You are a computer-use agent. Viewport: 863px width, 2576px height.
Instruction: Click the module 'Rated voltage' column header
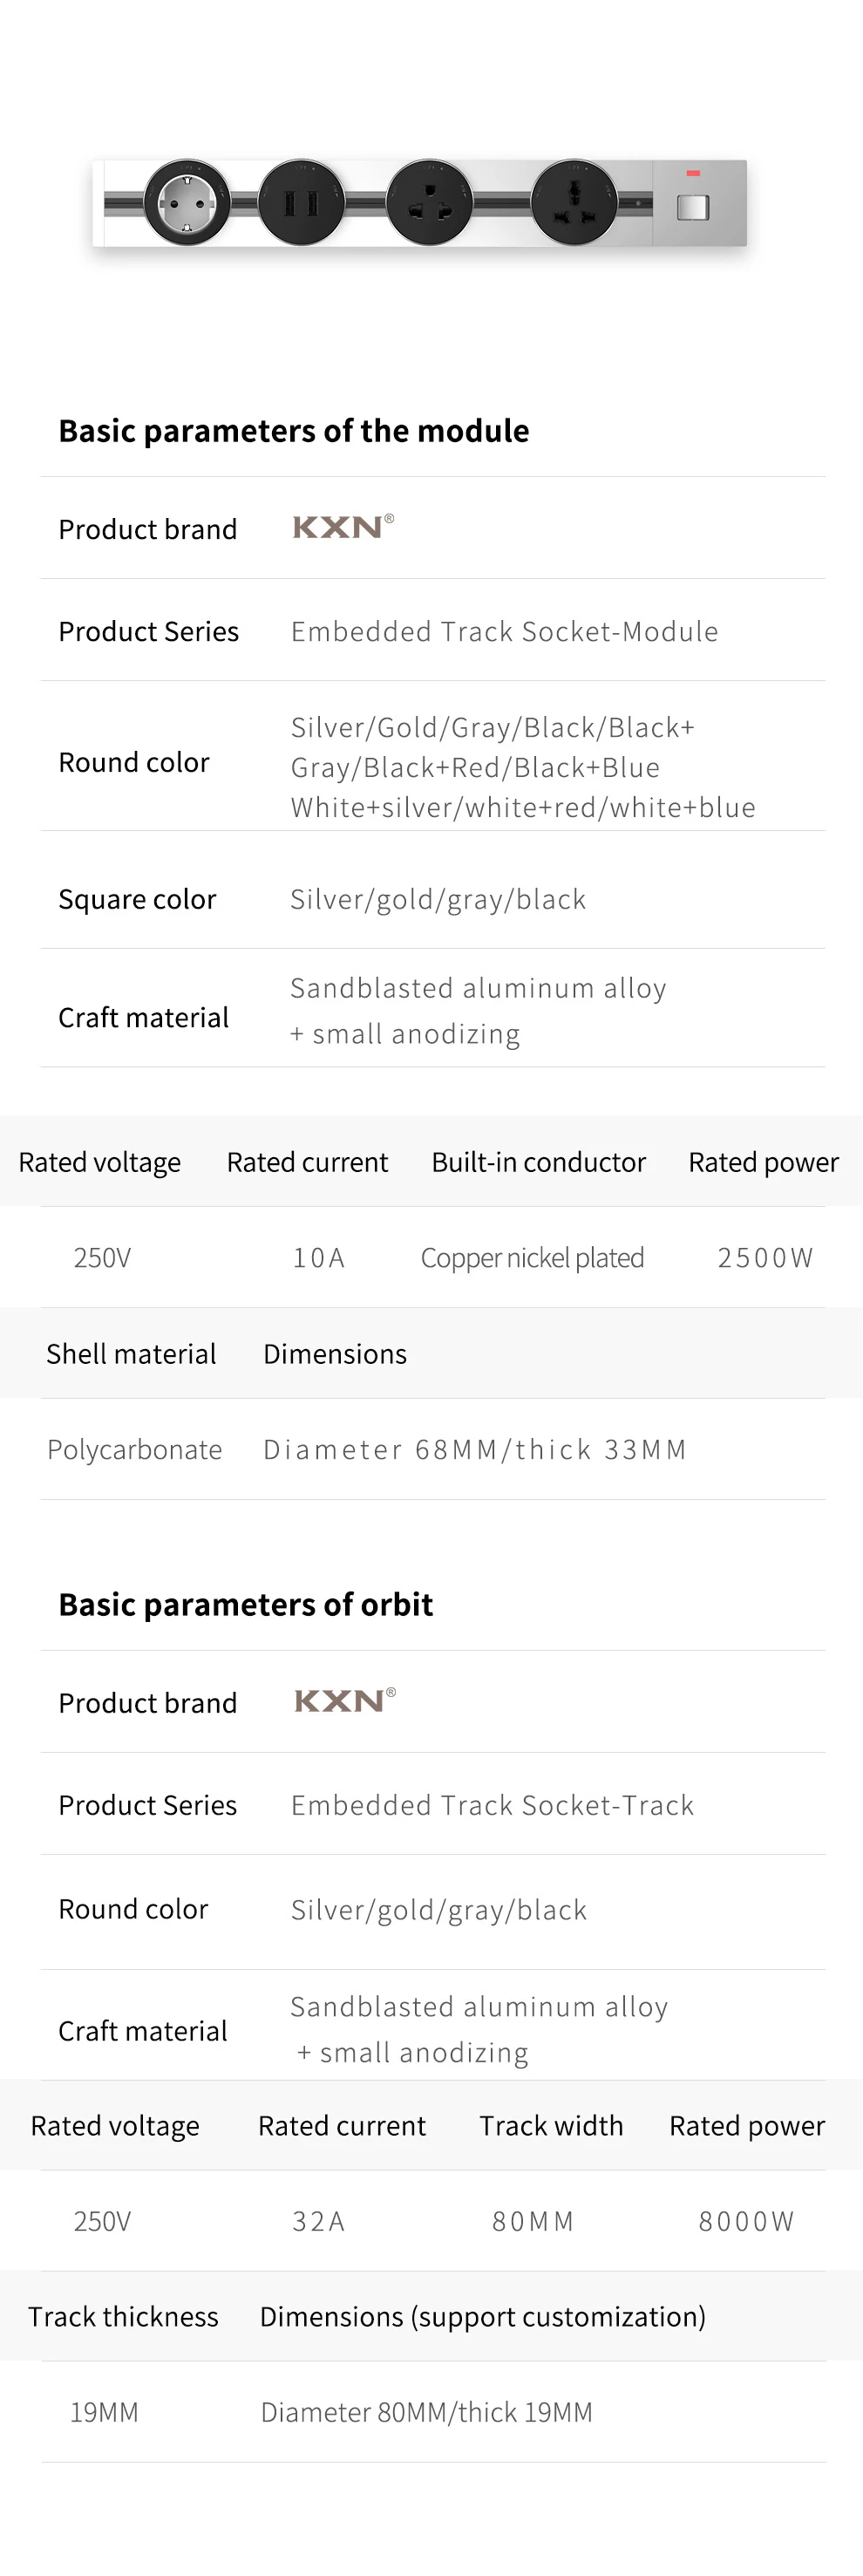click(x=99, y=1162)
